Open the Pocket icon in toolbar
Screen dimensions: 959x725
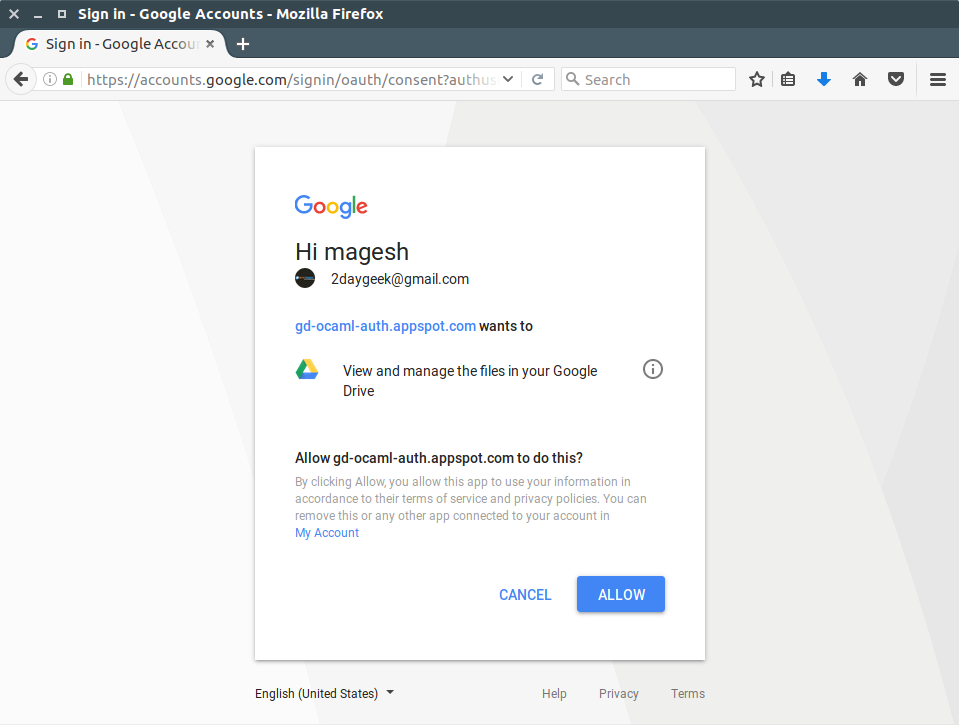tap(896, 80)
